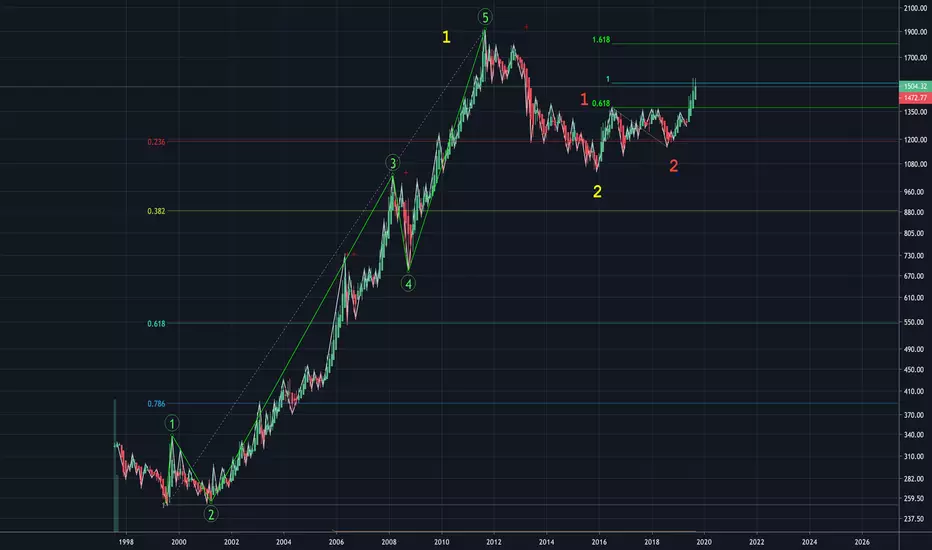
Task: Click the 2002 year on time axis
Action: (x=231, y=542)
